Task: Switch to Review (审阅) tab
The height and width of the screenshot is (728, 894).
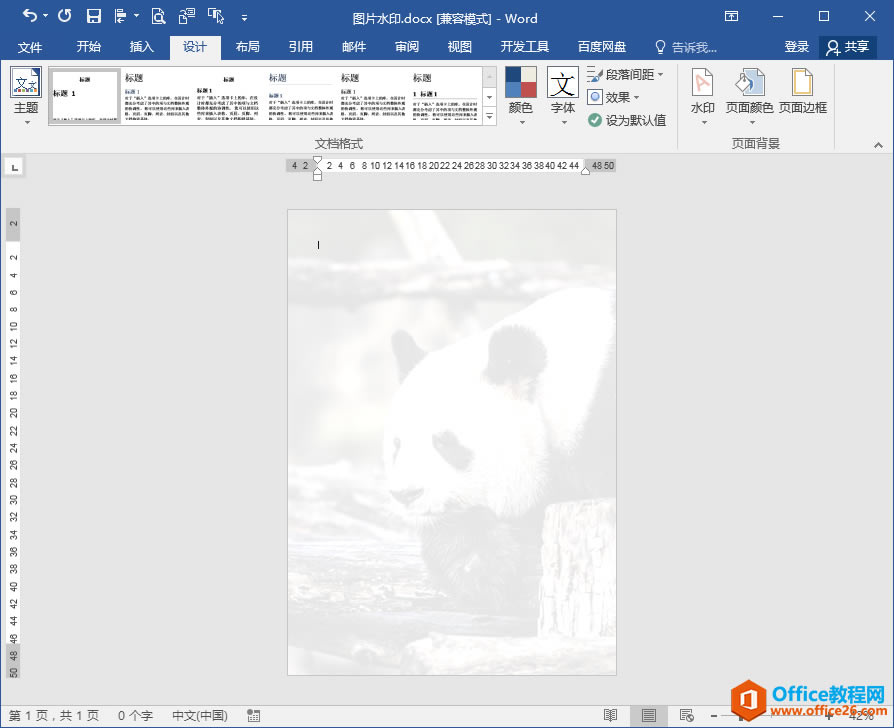Action: pos(407,47)
